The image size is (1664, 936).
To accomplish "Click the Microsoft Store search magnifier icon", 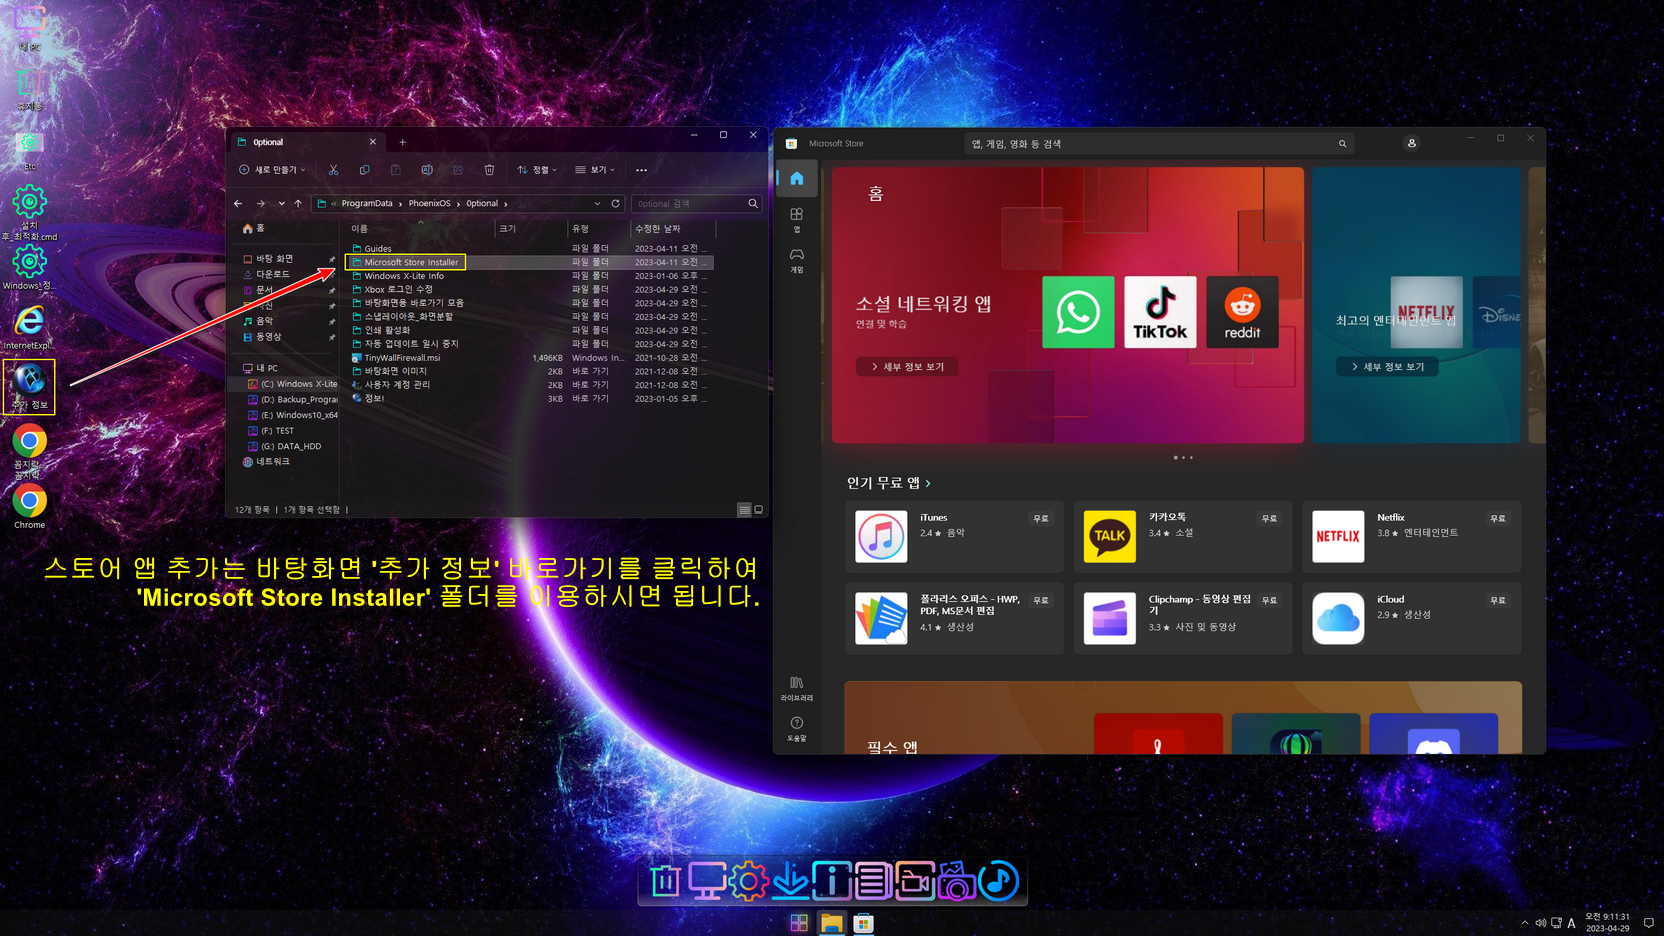I will pyautogui.click(x=1342, y=144).
